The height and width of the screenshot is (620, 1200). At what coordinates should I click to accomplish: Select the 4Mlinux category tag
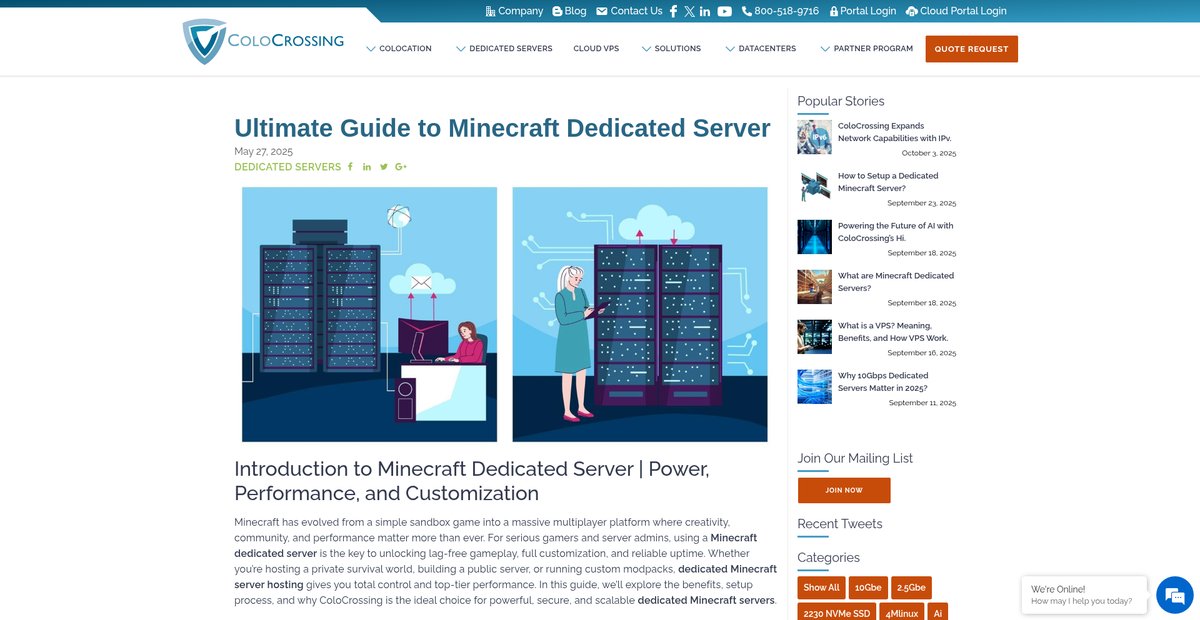pyautogui.click(x=902, y=612)
